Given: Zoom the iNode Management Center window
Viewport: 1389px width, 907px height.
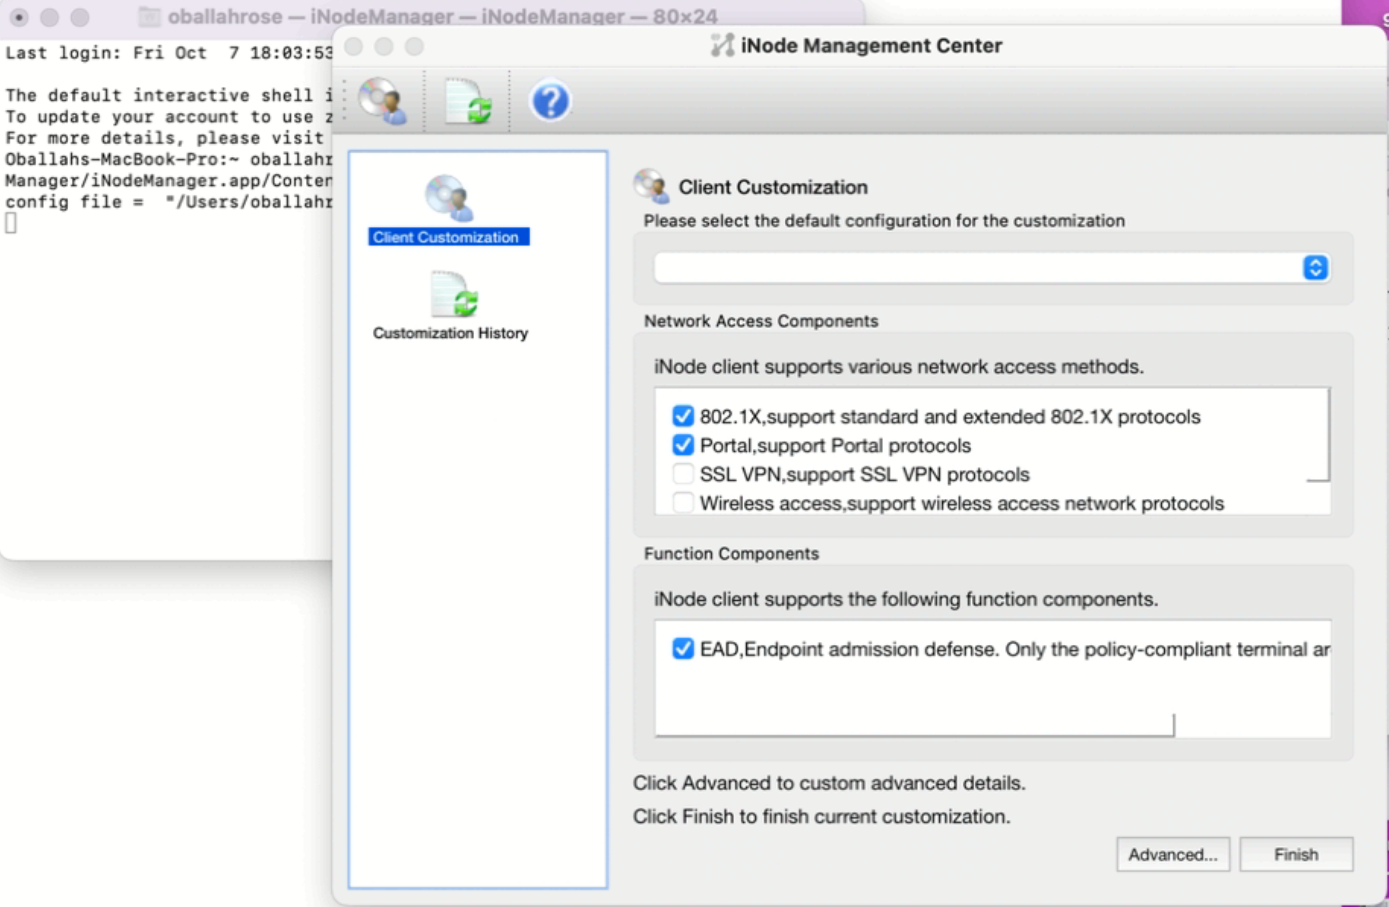Looking at the screenshot, I should coord(414,47).
